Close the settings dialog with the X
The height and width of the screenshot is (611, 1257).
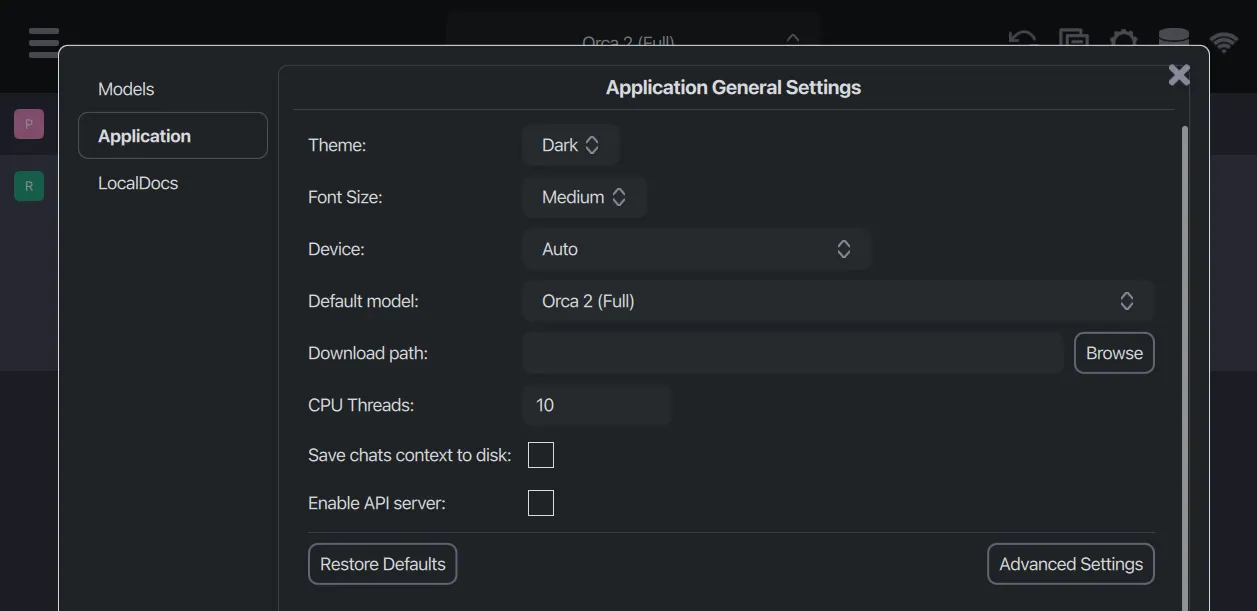click(1179, 75)
